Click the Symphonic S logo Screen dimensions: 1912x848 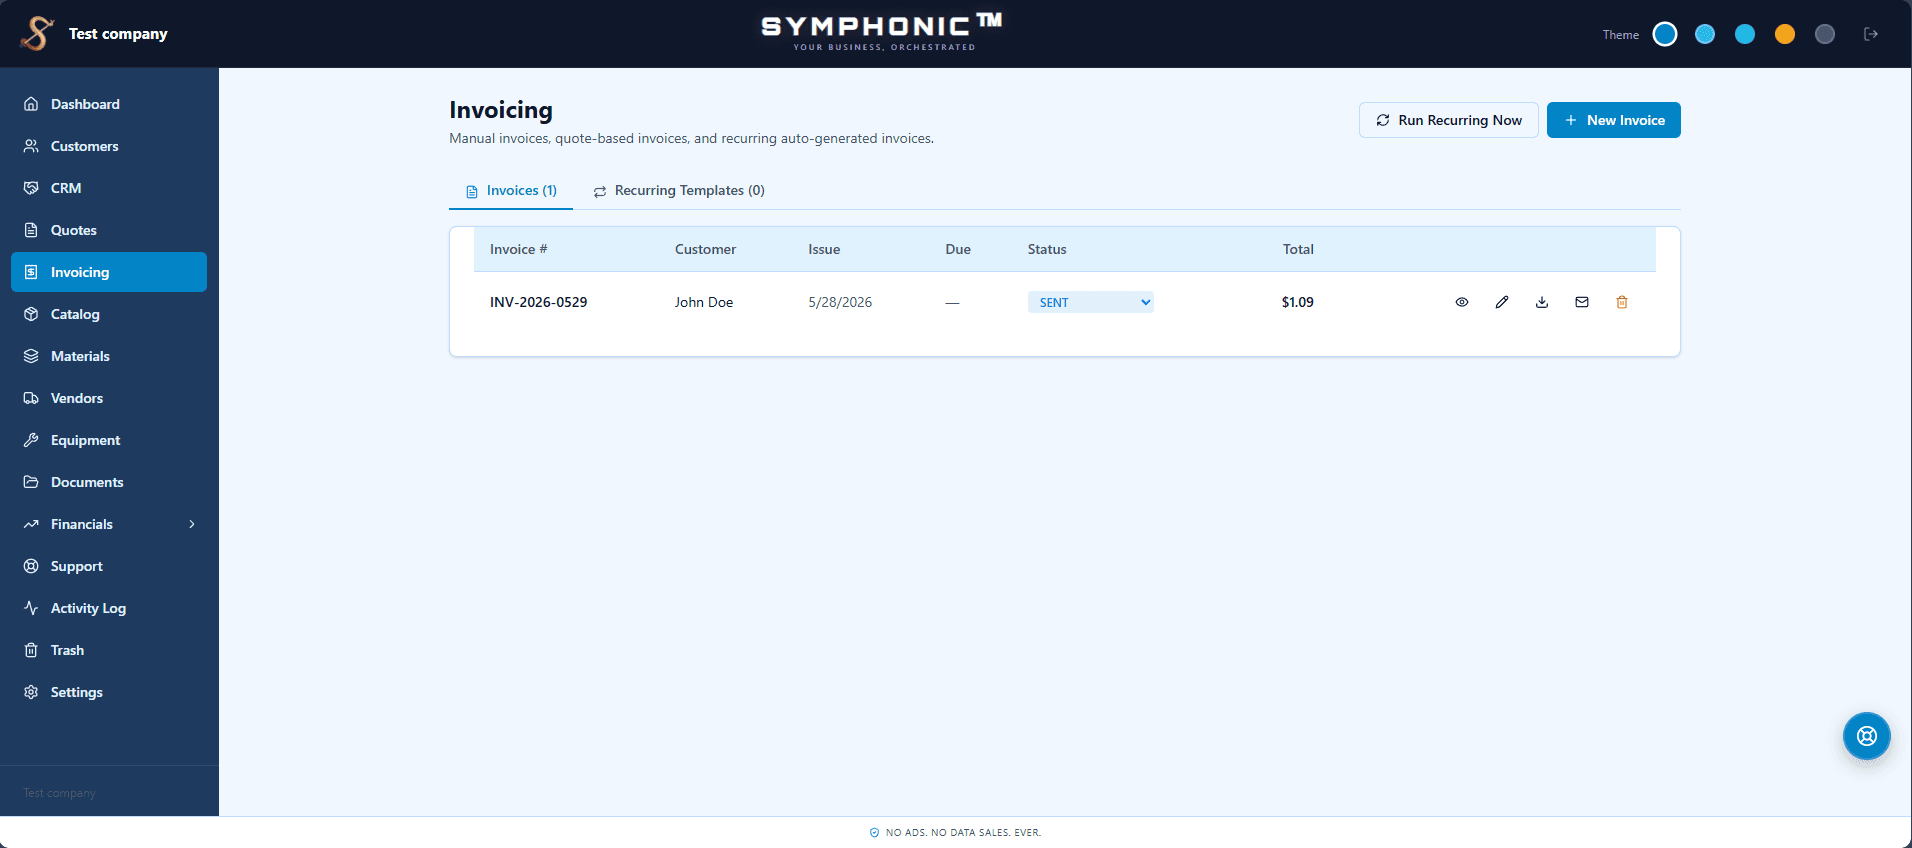37,33
